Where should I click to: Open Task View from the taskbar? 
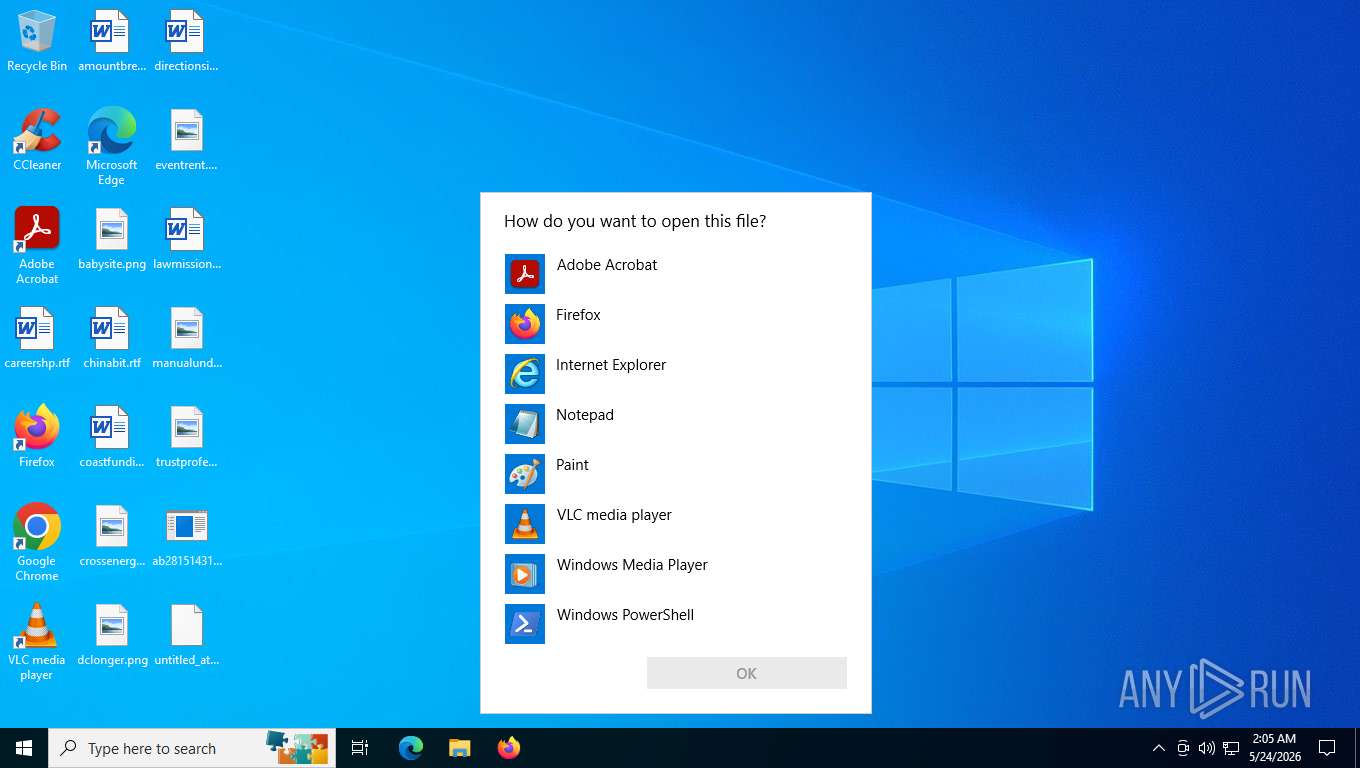pos(360,748)
